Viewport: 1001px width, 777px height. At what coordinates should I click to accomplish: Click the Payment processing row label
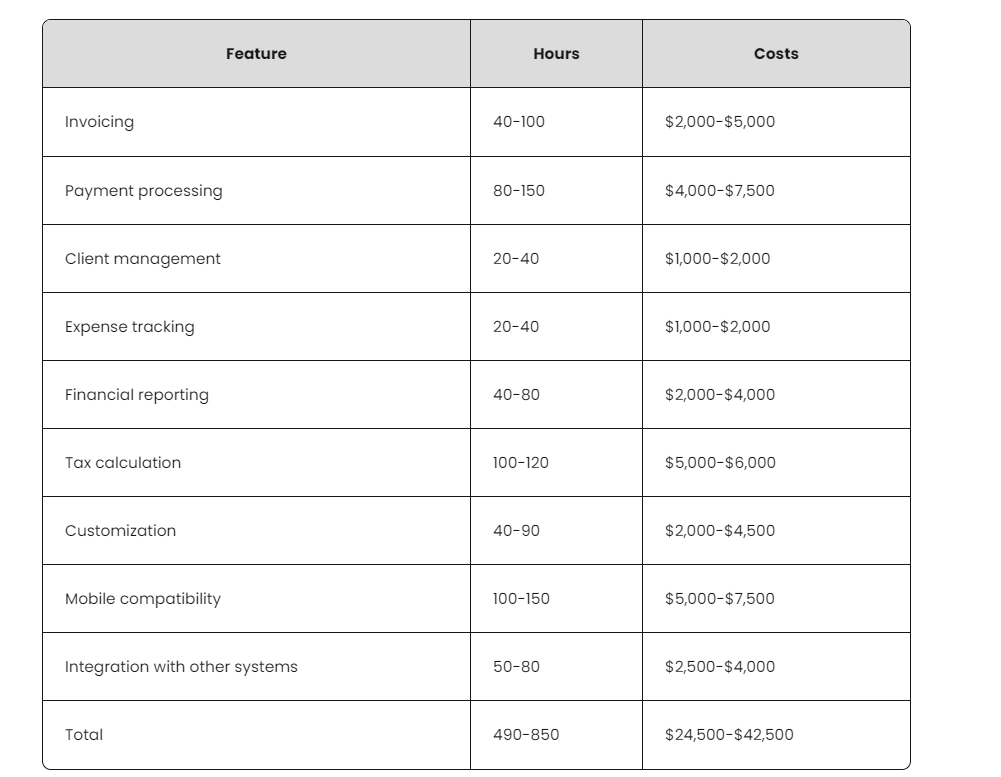point(143,190)
